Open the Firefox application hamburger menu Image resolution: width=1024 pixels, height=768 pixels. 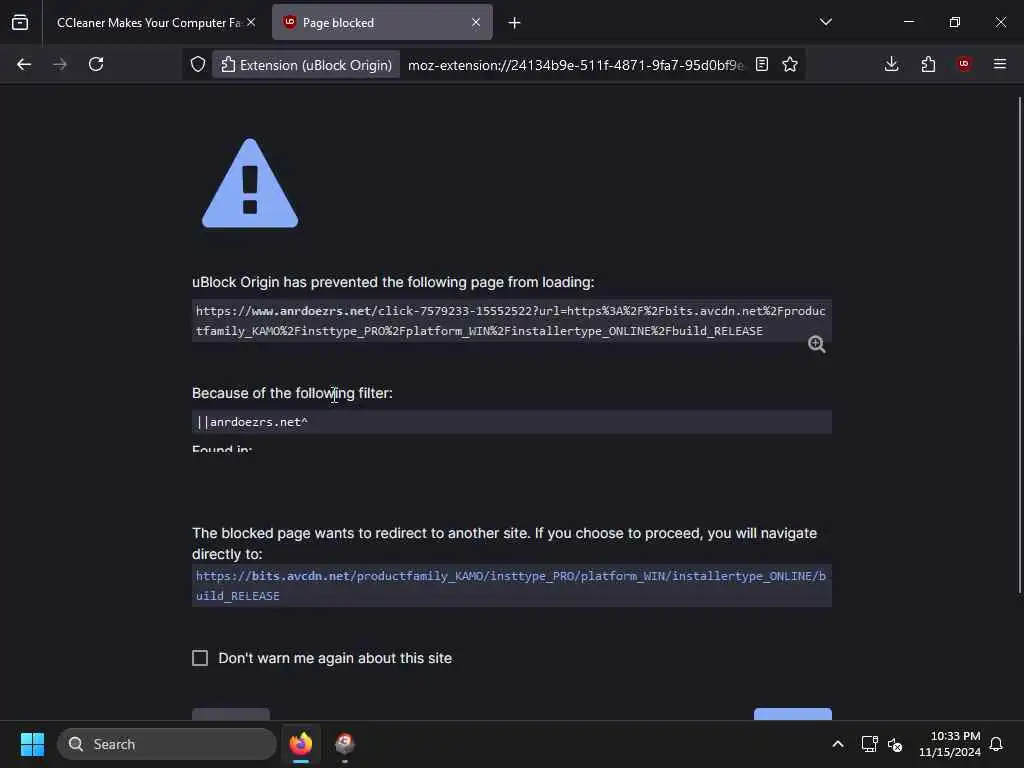point(1000,64)
